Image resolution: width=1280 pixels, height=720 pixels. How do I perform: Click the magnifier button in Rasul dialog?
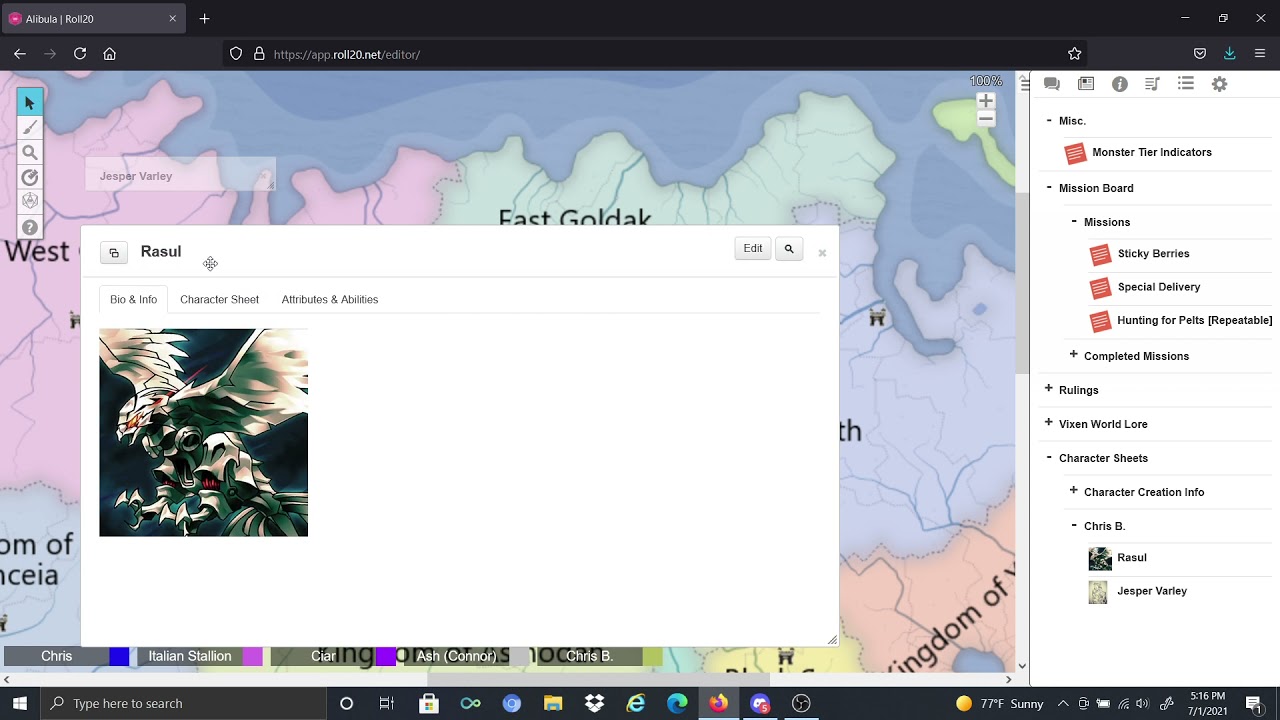click(x=789, y=249)
